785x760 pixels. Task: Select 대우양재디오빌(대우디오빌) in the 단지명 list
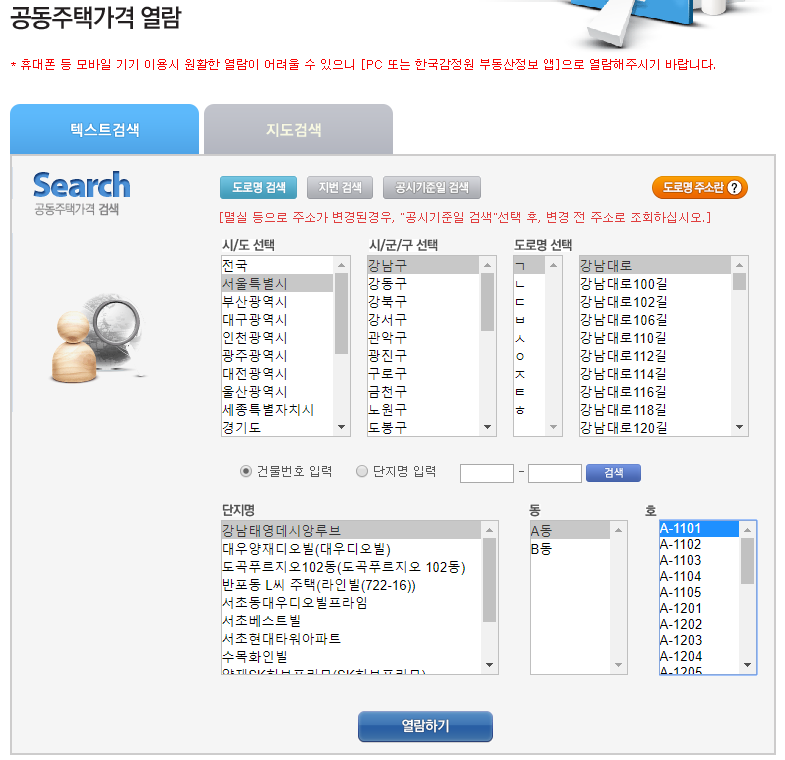click(351, 548)
